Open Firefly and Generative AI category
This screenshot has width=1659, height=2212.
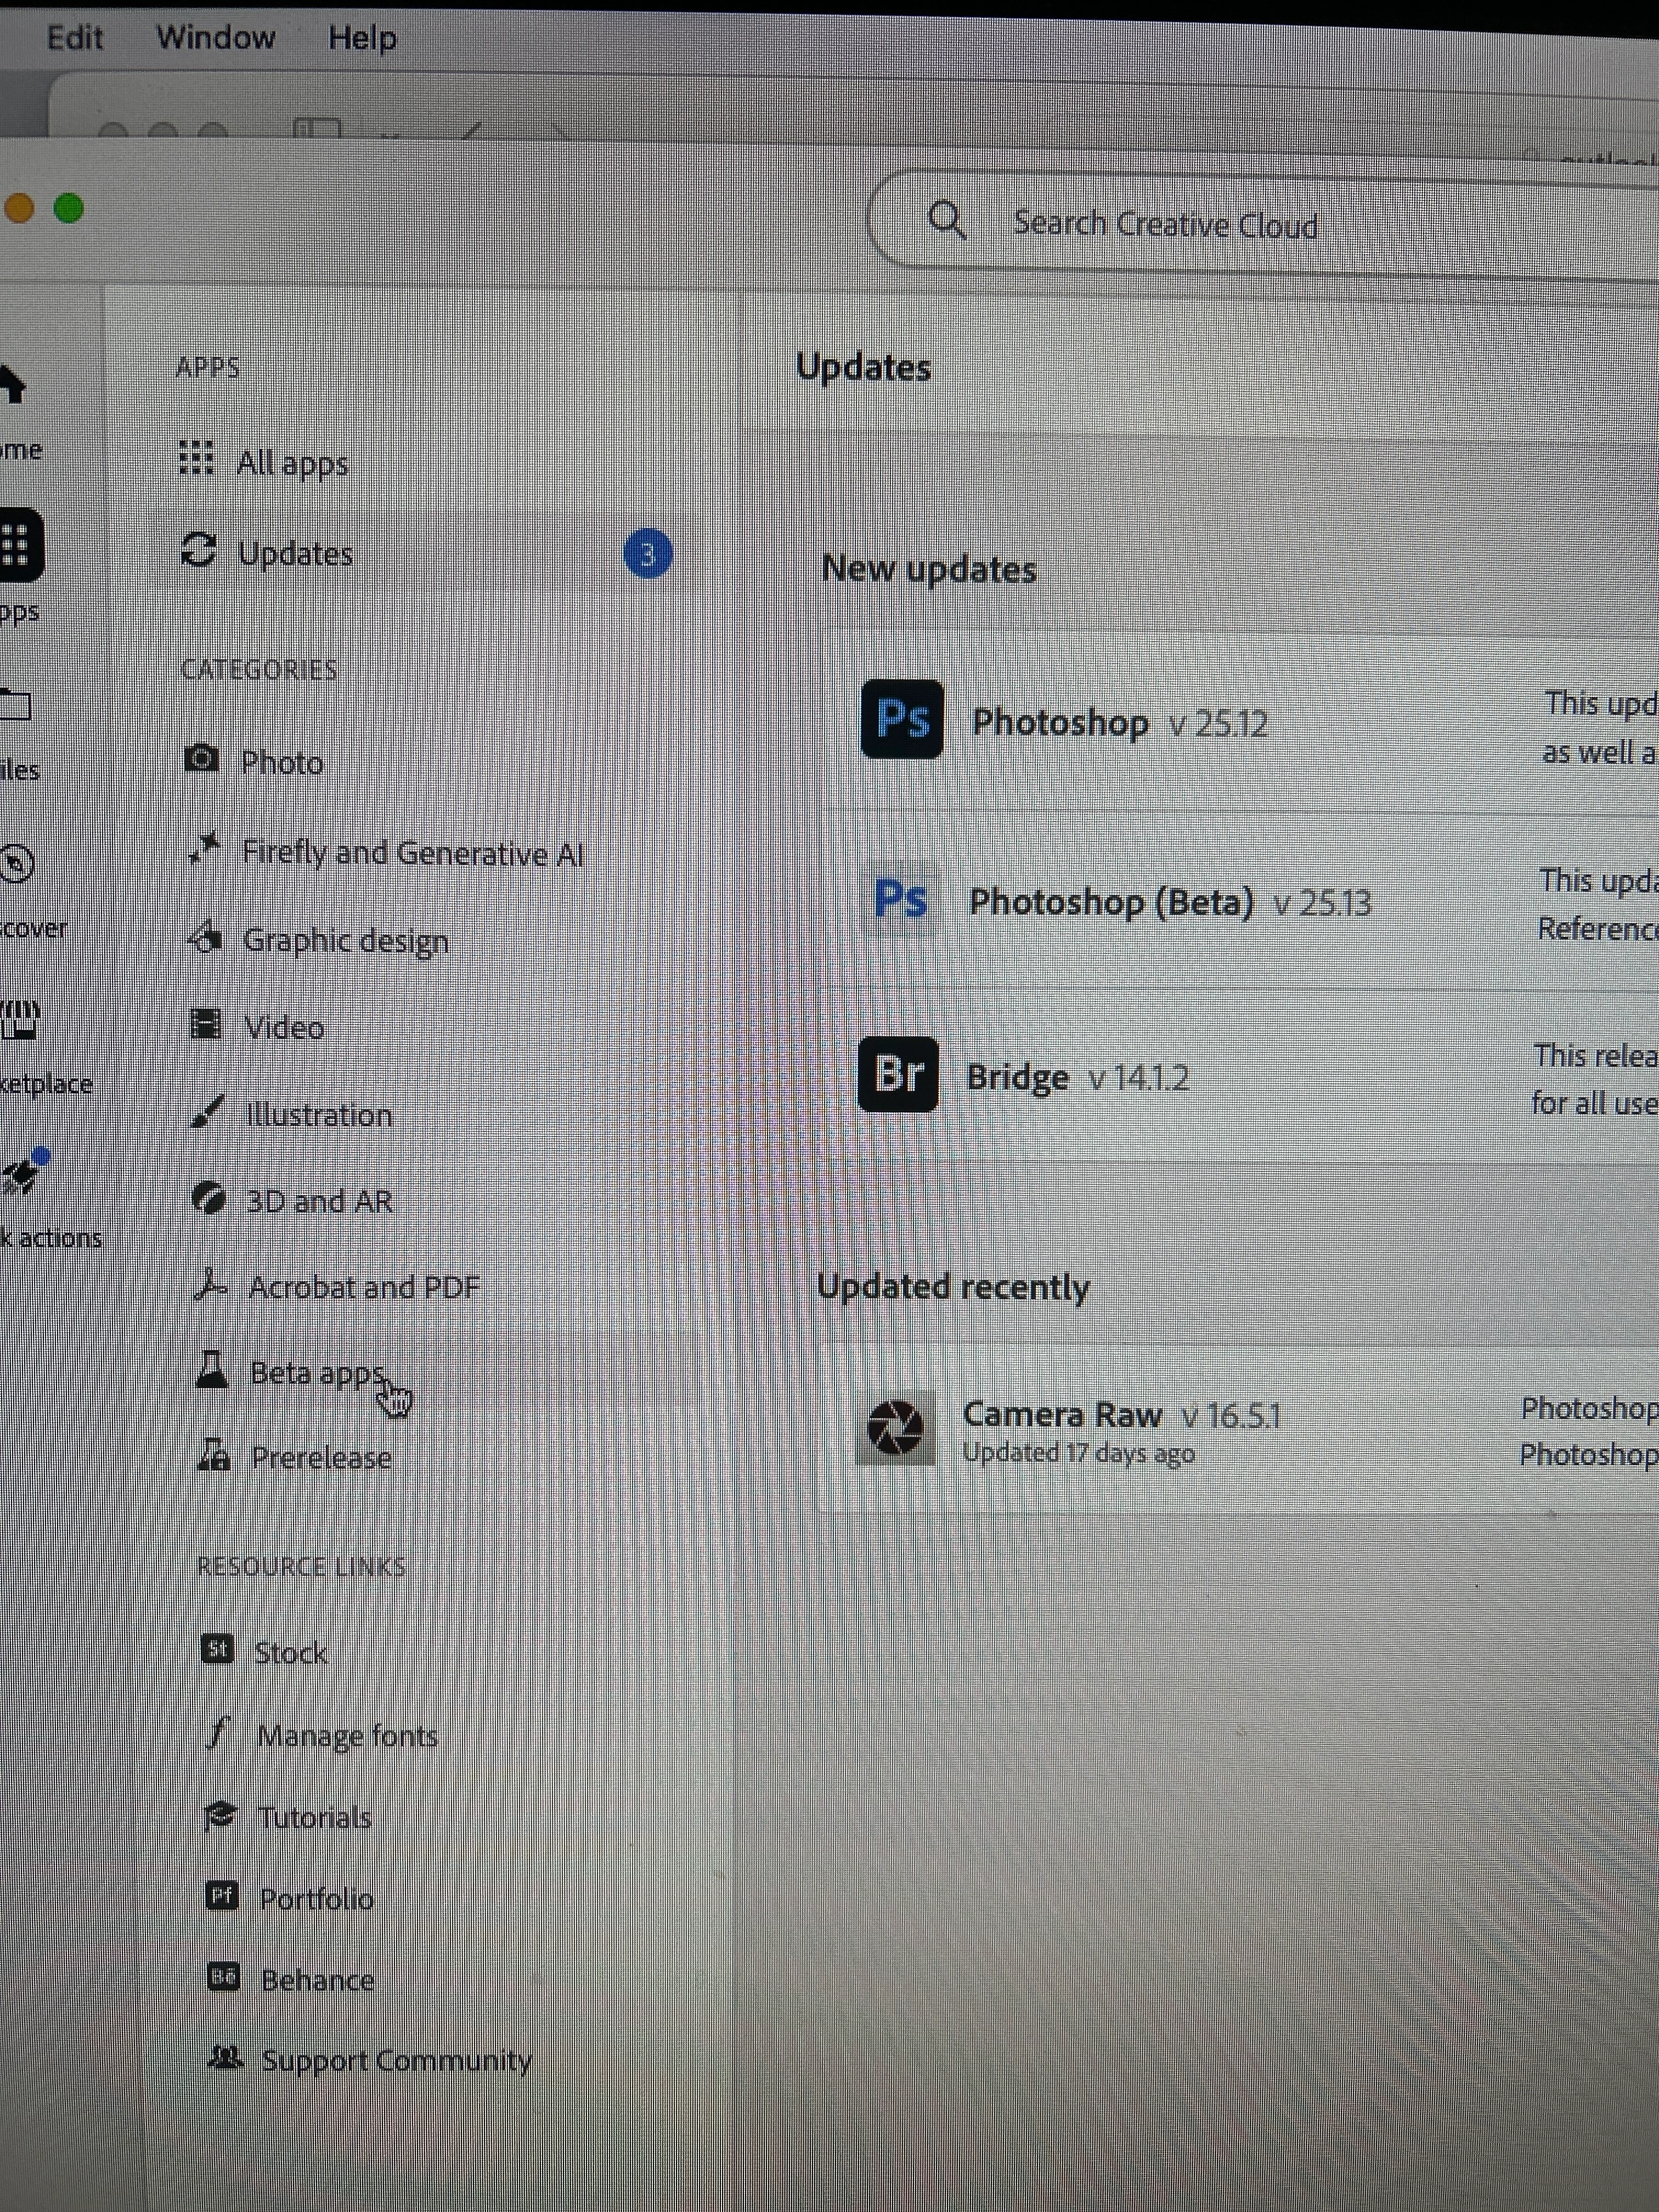click(x=412, y=853)
